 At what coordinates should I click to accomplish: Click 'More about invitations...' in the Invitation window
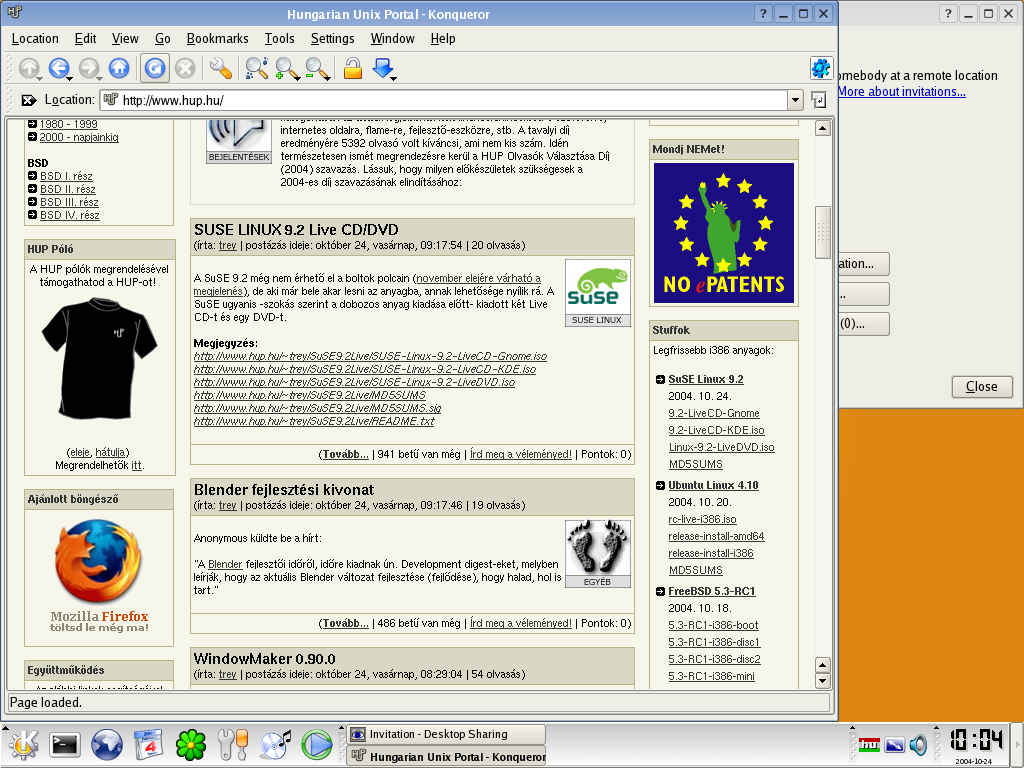[x=901, y=91]
